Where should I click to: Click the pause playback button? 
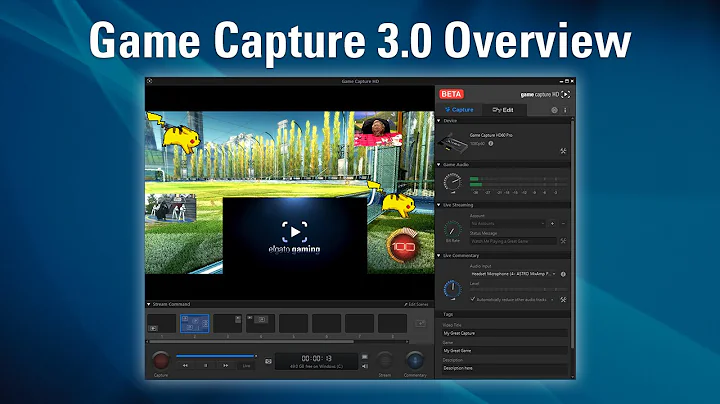pyautogui.click(x=205, y=366)
